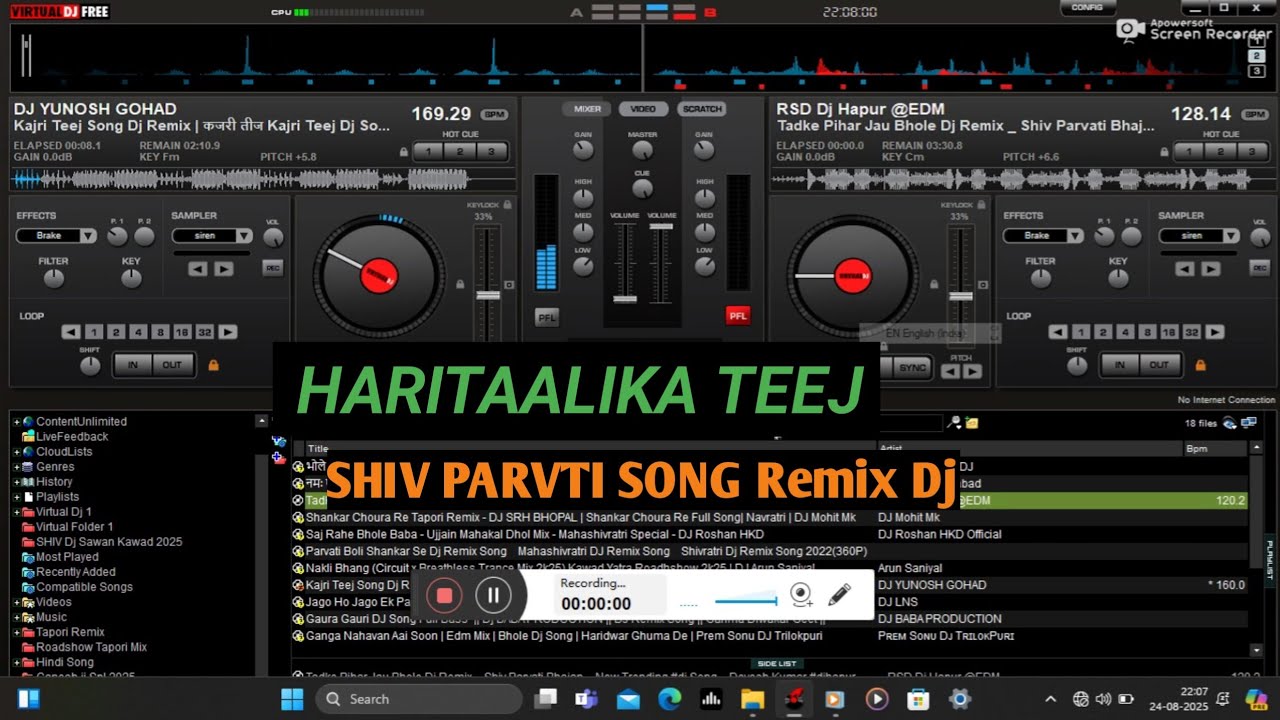Toggle left deck sampler REC button

[x=273, y=268]
